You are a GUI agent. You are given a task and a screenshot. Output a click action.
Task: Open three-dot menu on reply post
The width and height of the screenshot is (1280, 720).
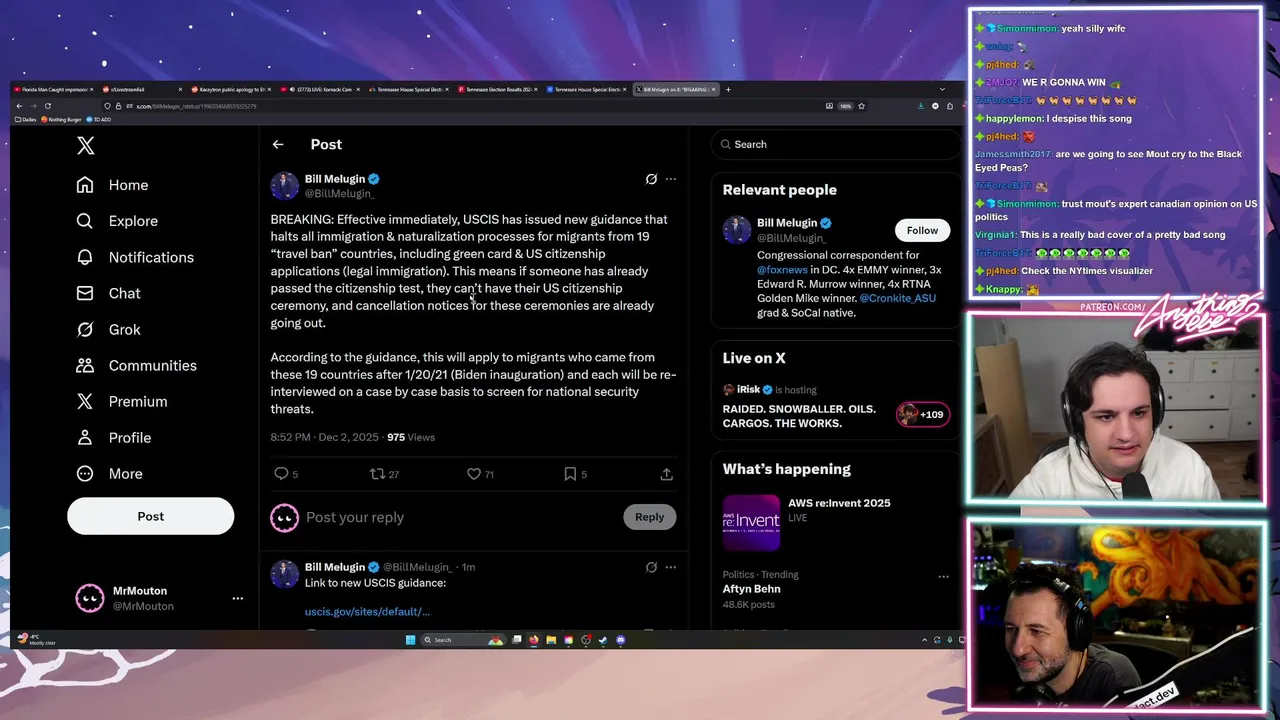671,567
